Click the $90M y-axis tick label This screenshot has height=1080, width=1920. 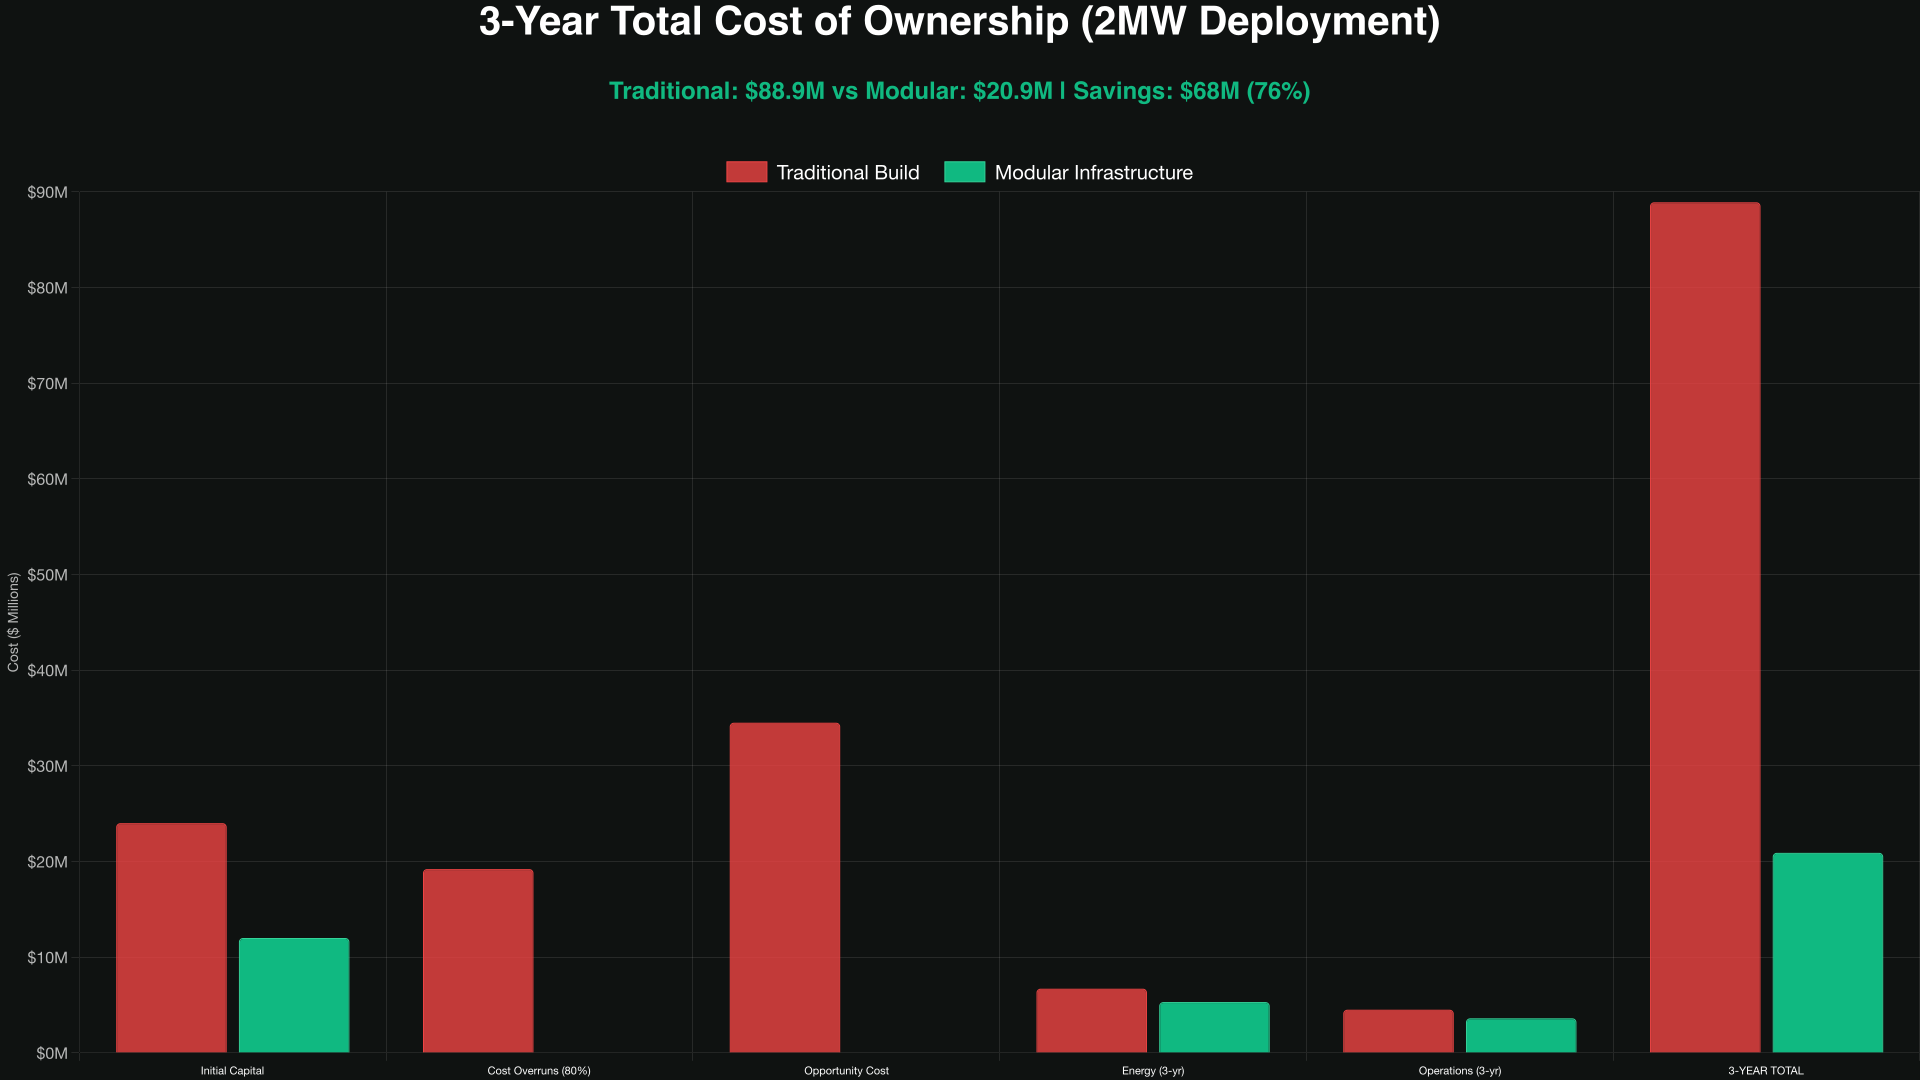click(48, 192)
